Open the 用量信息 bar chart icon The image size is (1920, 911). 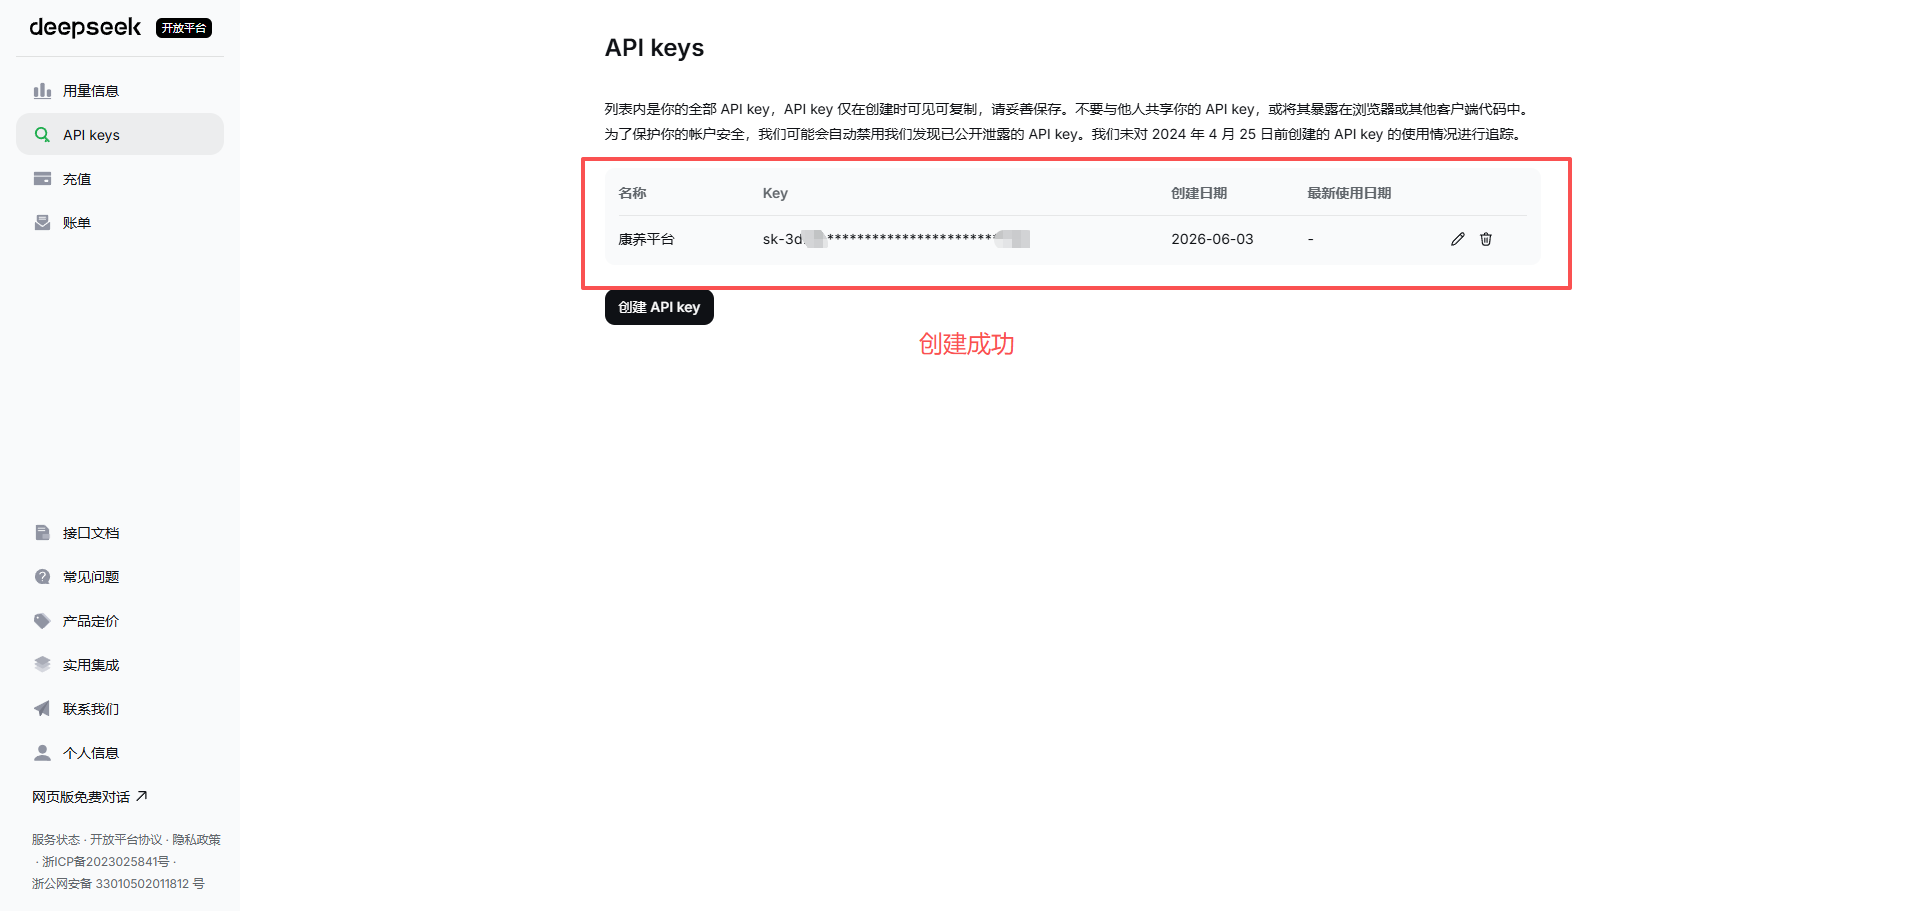[42, 91]
